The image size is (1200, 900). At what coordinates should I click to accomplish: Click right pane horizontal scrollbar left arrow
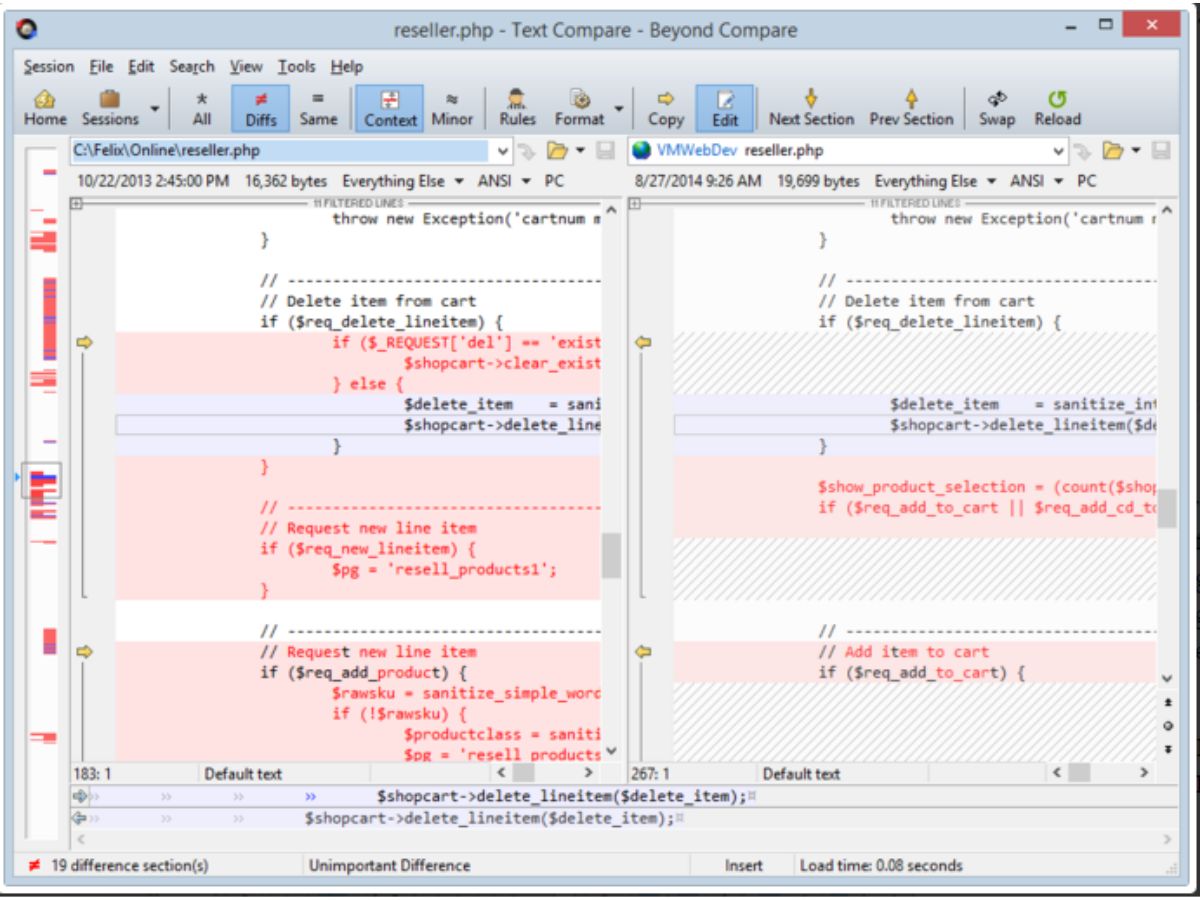(1058, 773)
